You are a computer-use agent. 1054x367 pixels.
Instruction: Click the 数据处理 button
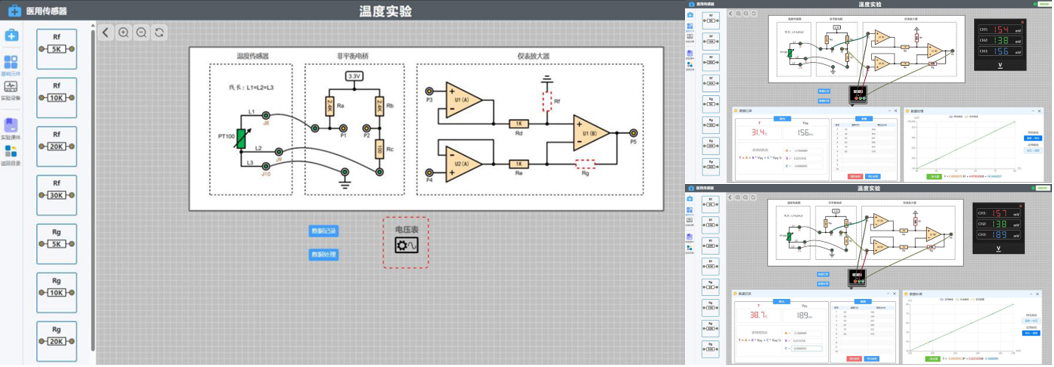pyautogui.click(x=323, y=255)
